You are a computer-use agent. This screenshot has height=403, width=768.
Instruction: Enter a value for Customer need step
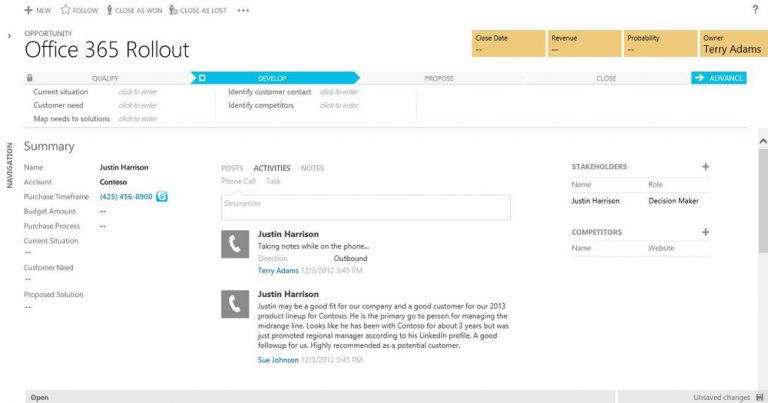click(138, 105)
